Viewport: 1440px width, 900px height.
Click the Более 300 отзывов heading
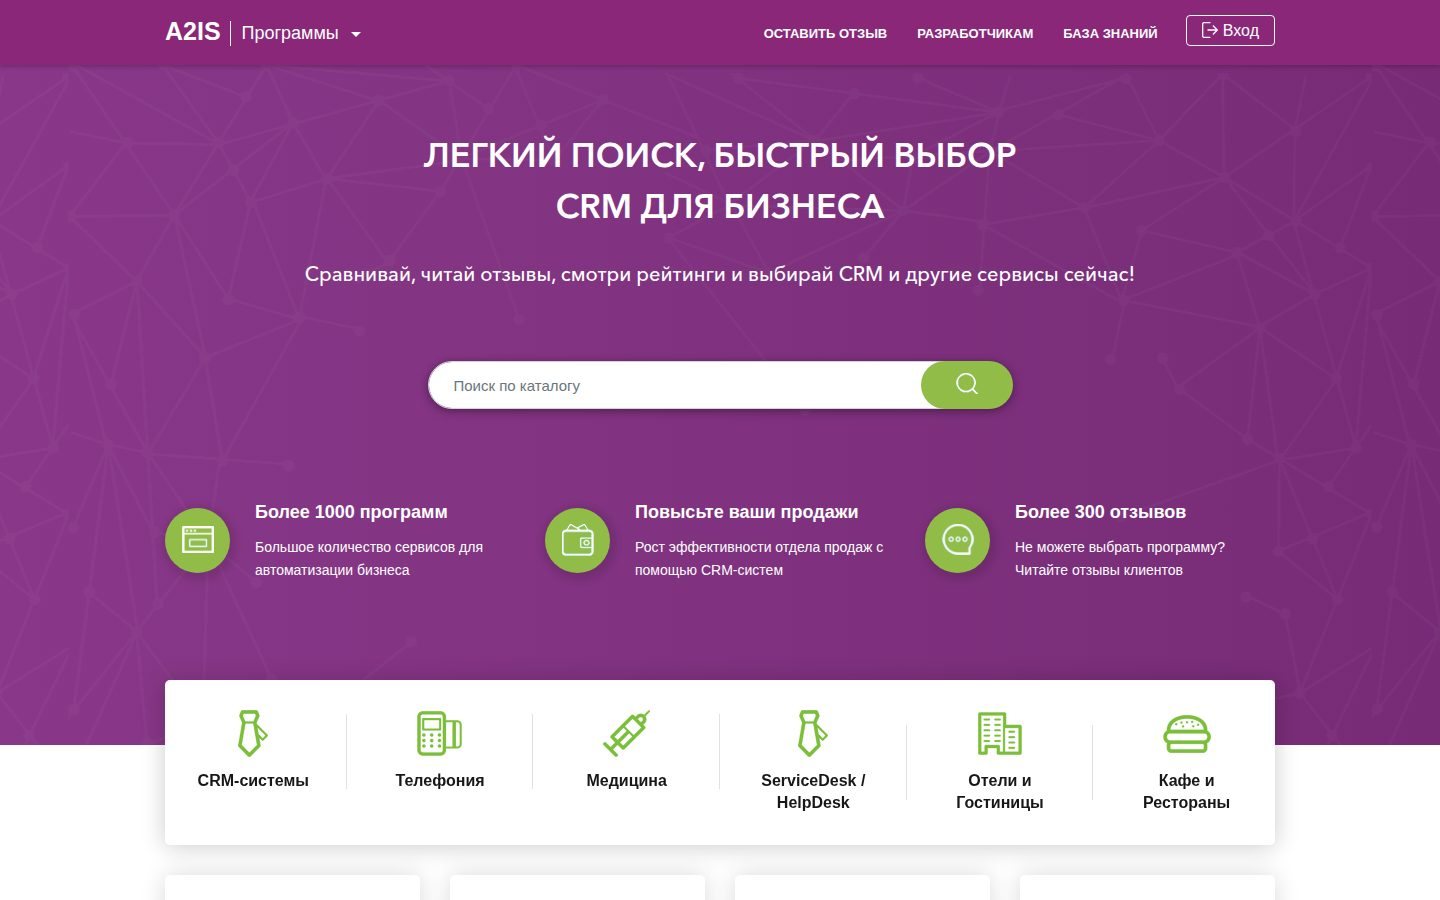pos(1100,512)
